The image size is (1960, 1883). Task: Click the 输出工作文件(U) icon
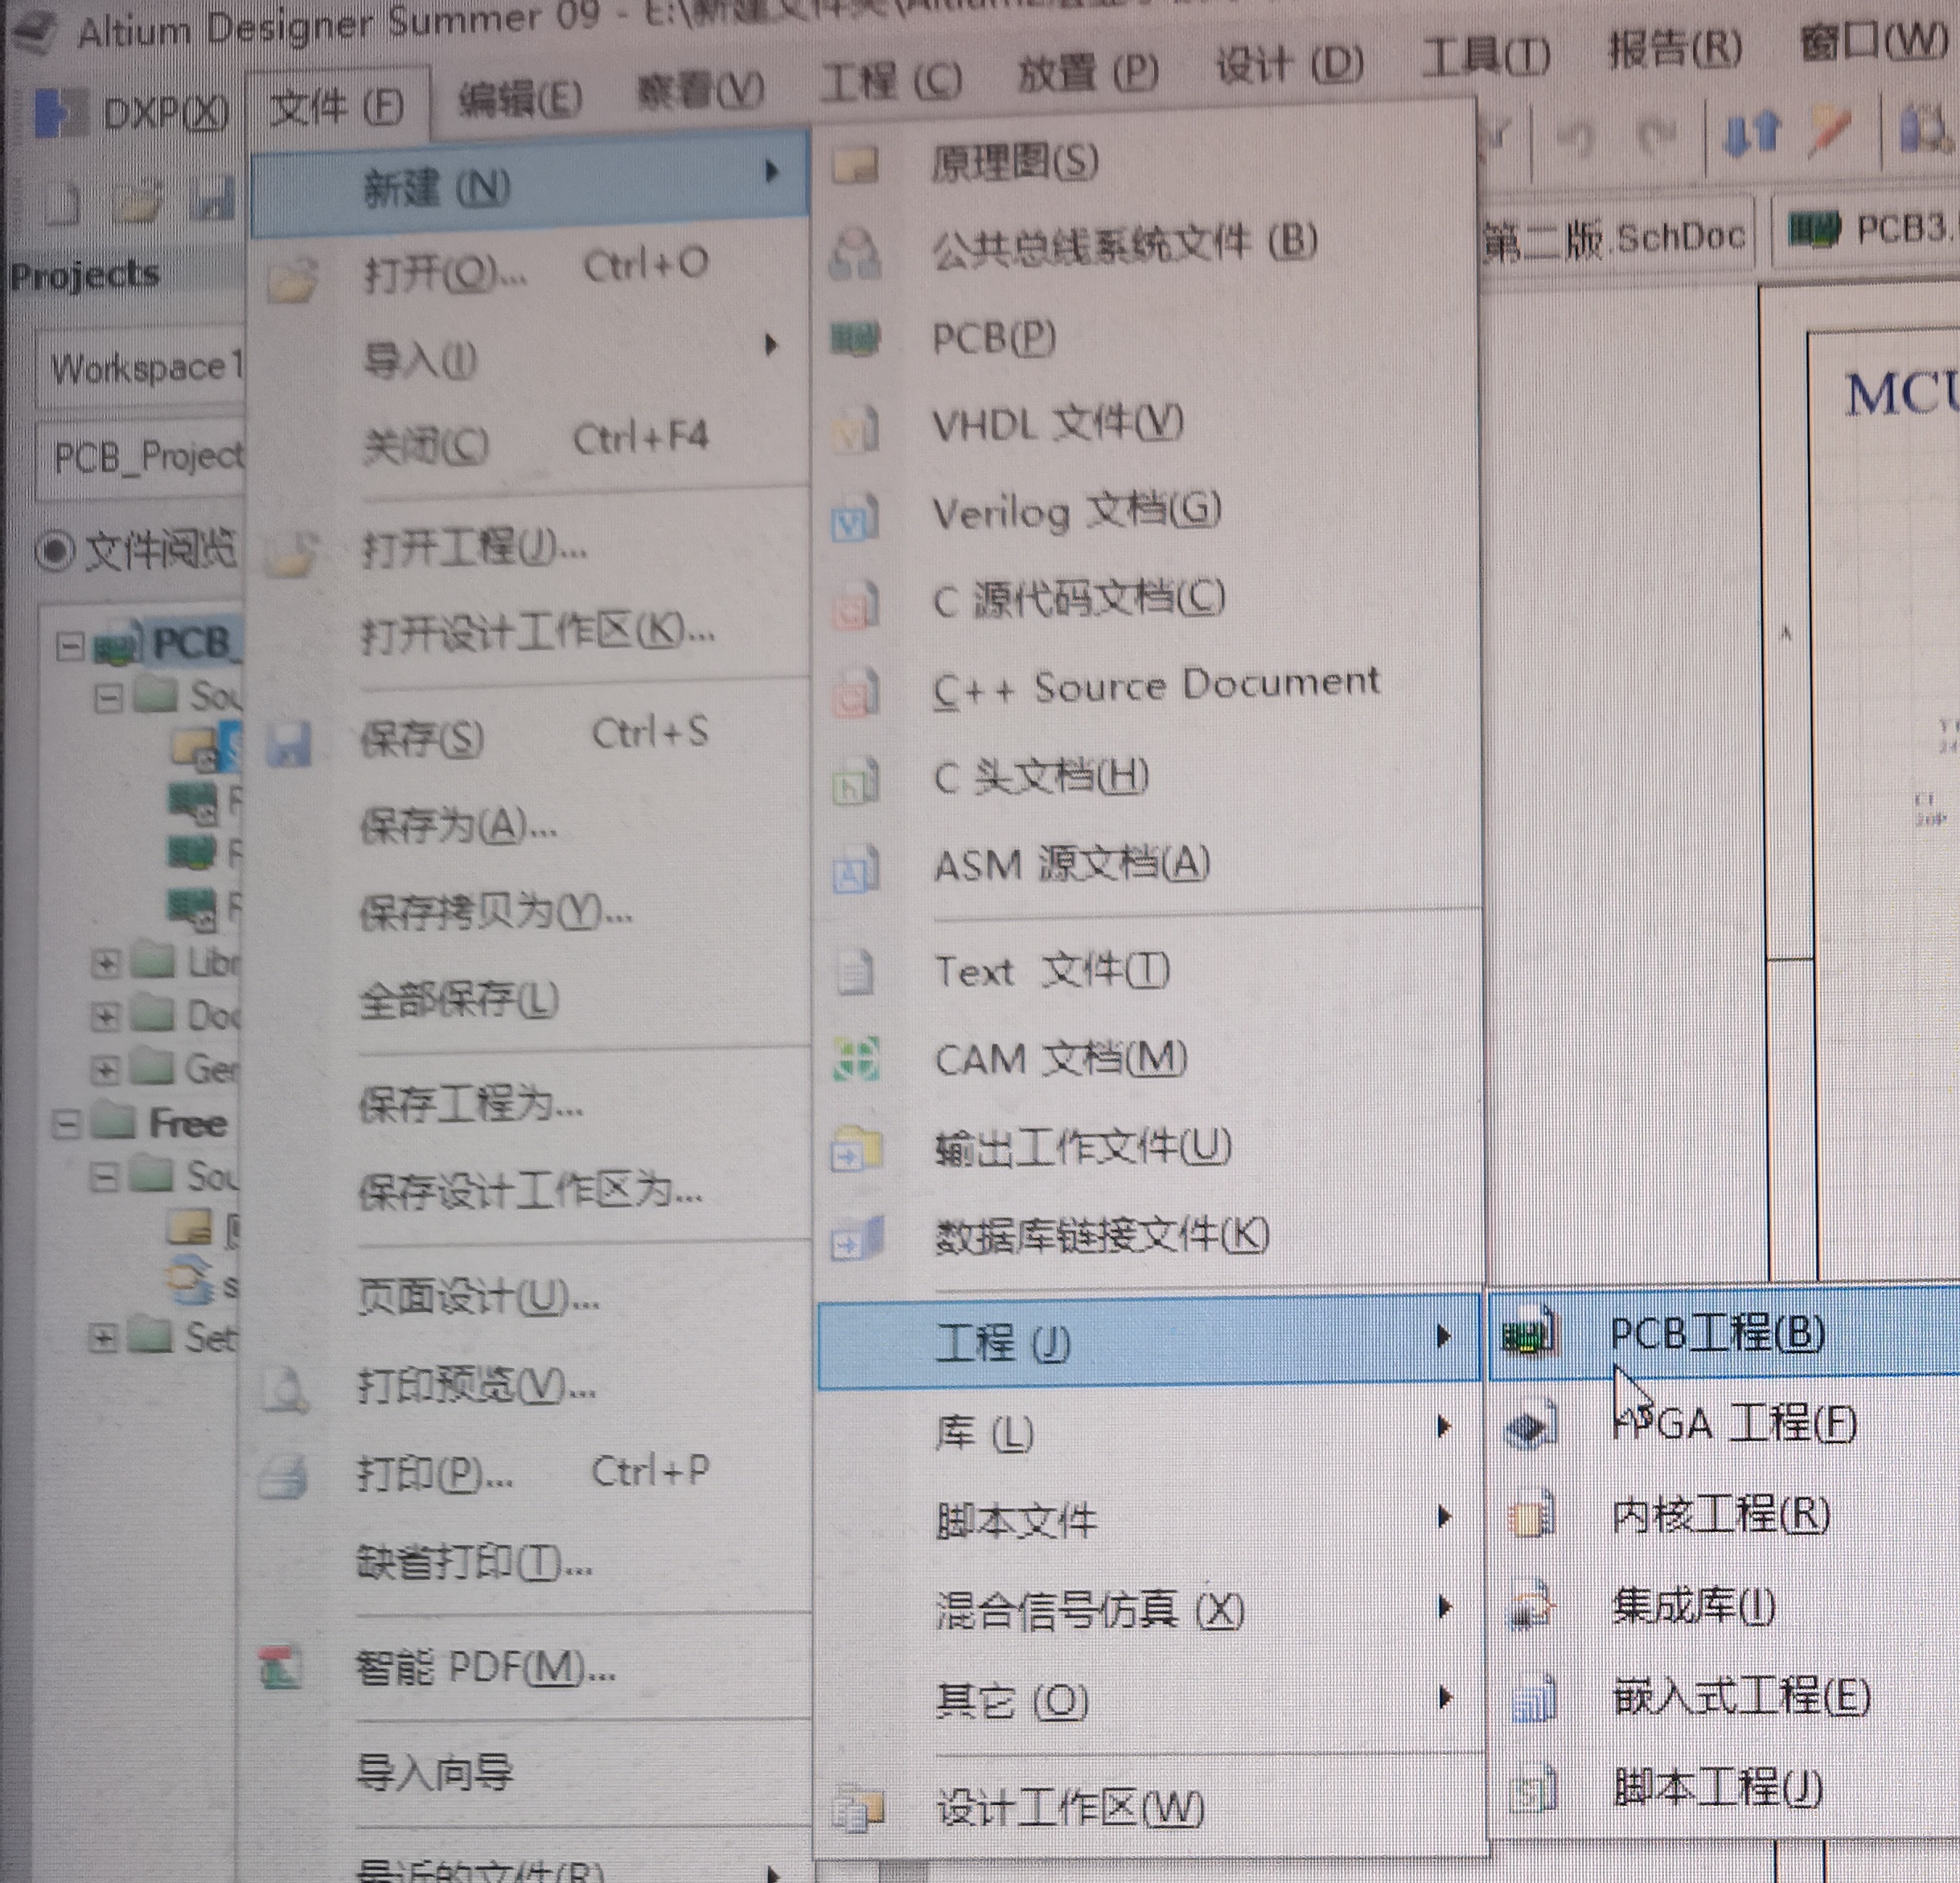pos(856,1148)
